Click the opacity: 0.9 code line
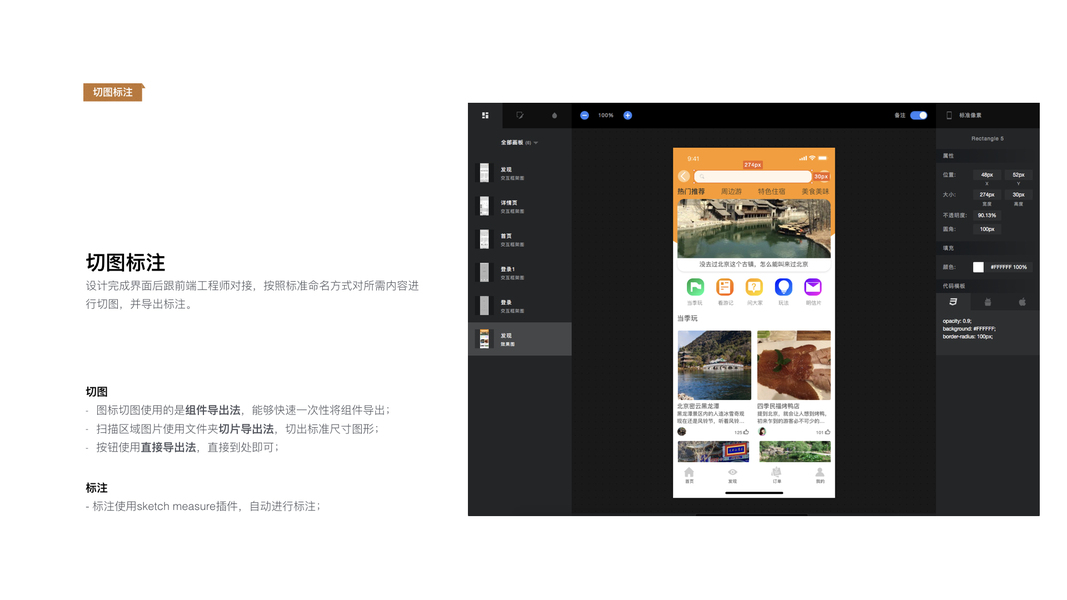 coord(957,321)
